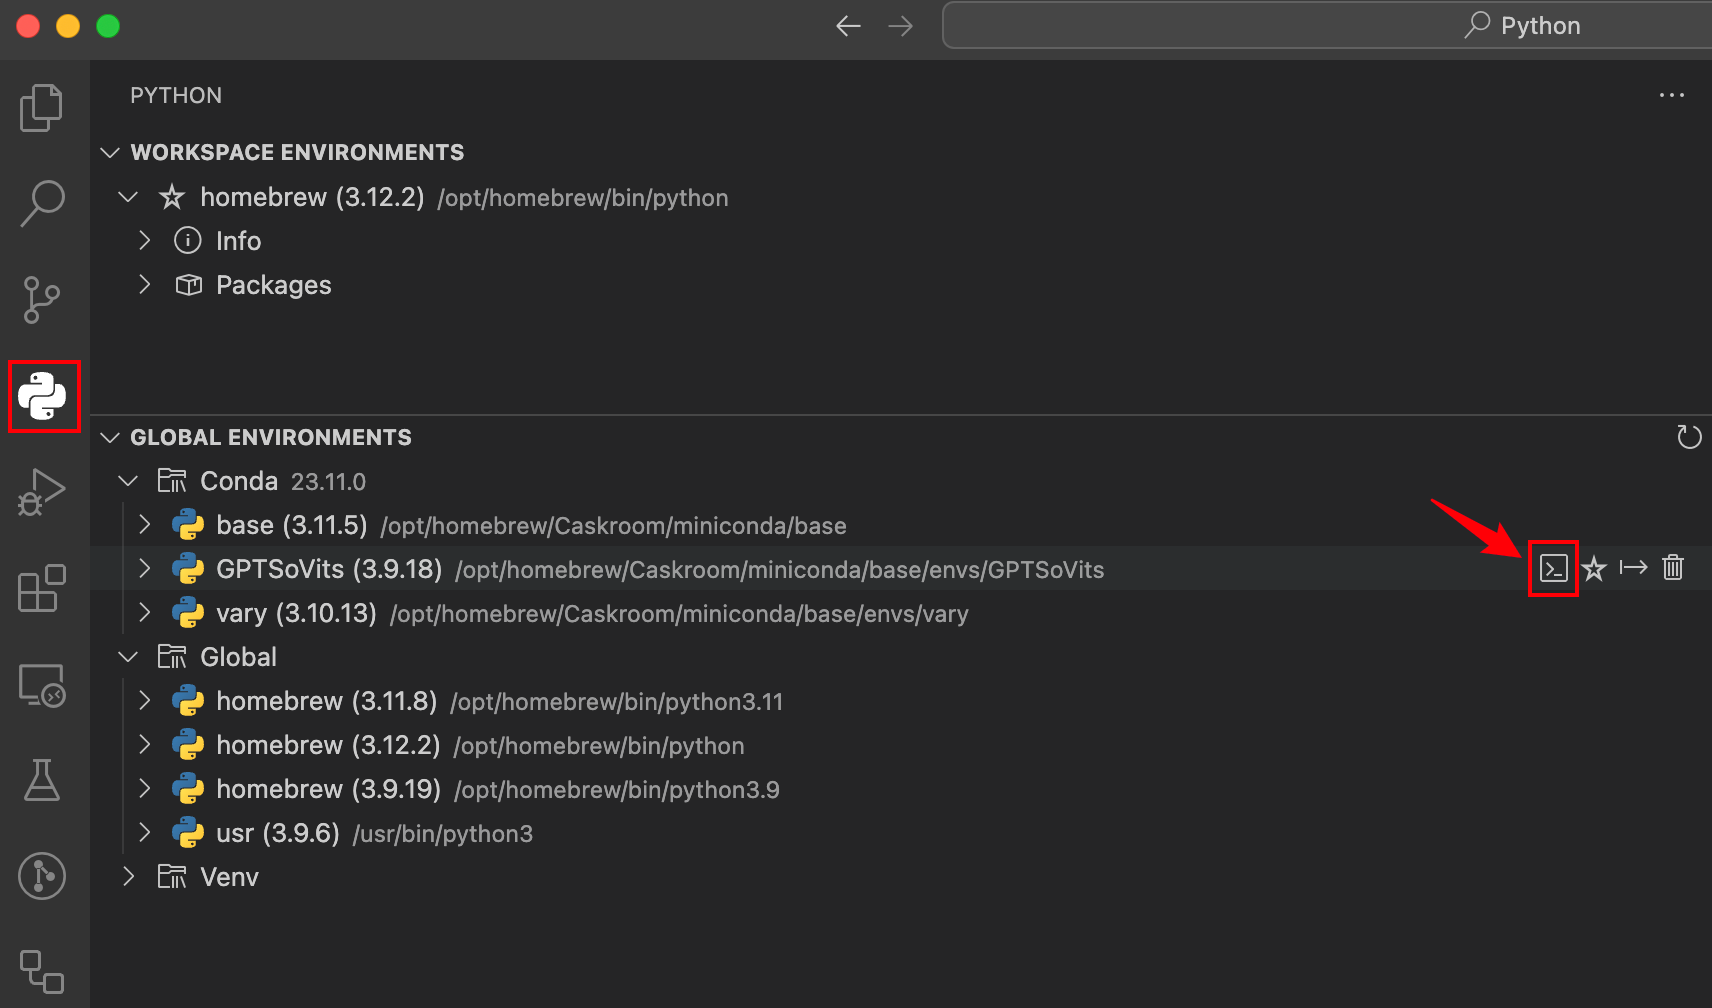Screen dimensions: 1712x1008
Task: Open the Python panel More Actions menu
Action: (x=1672, y=95)
